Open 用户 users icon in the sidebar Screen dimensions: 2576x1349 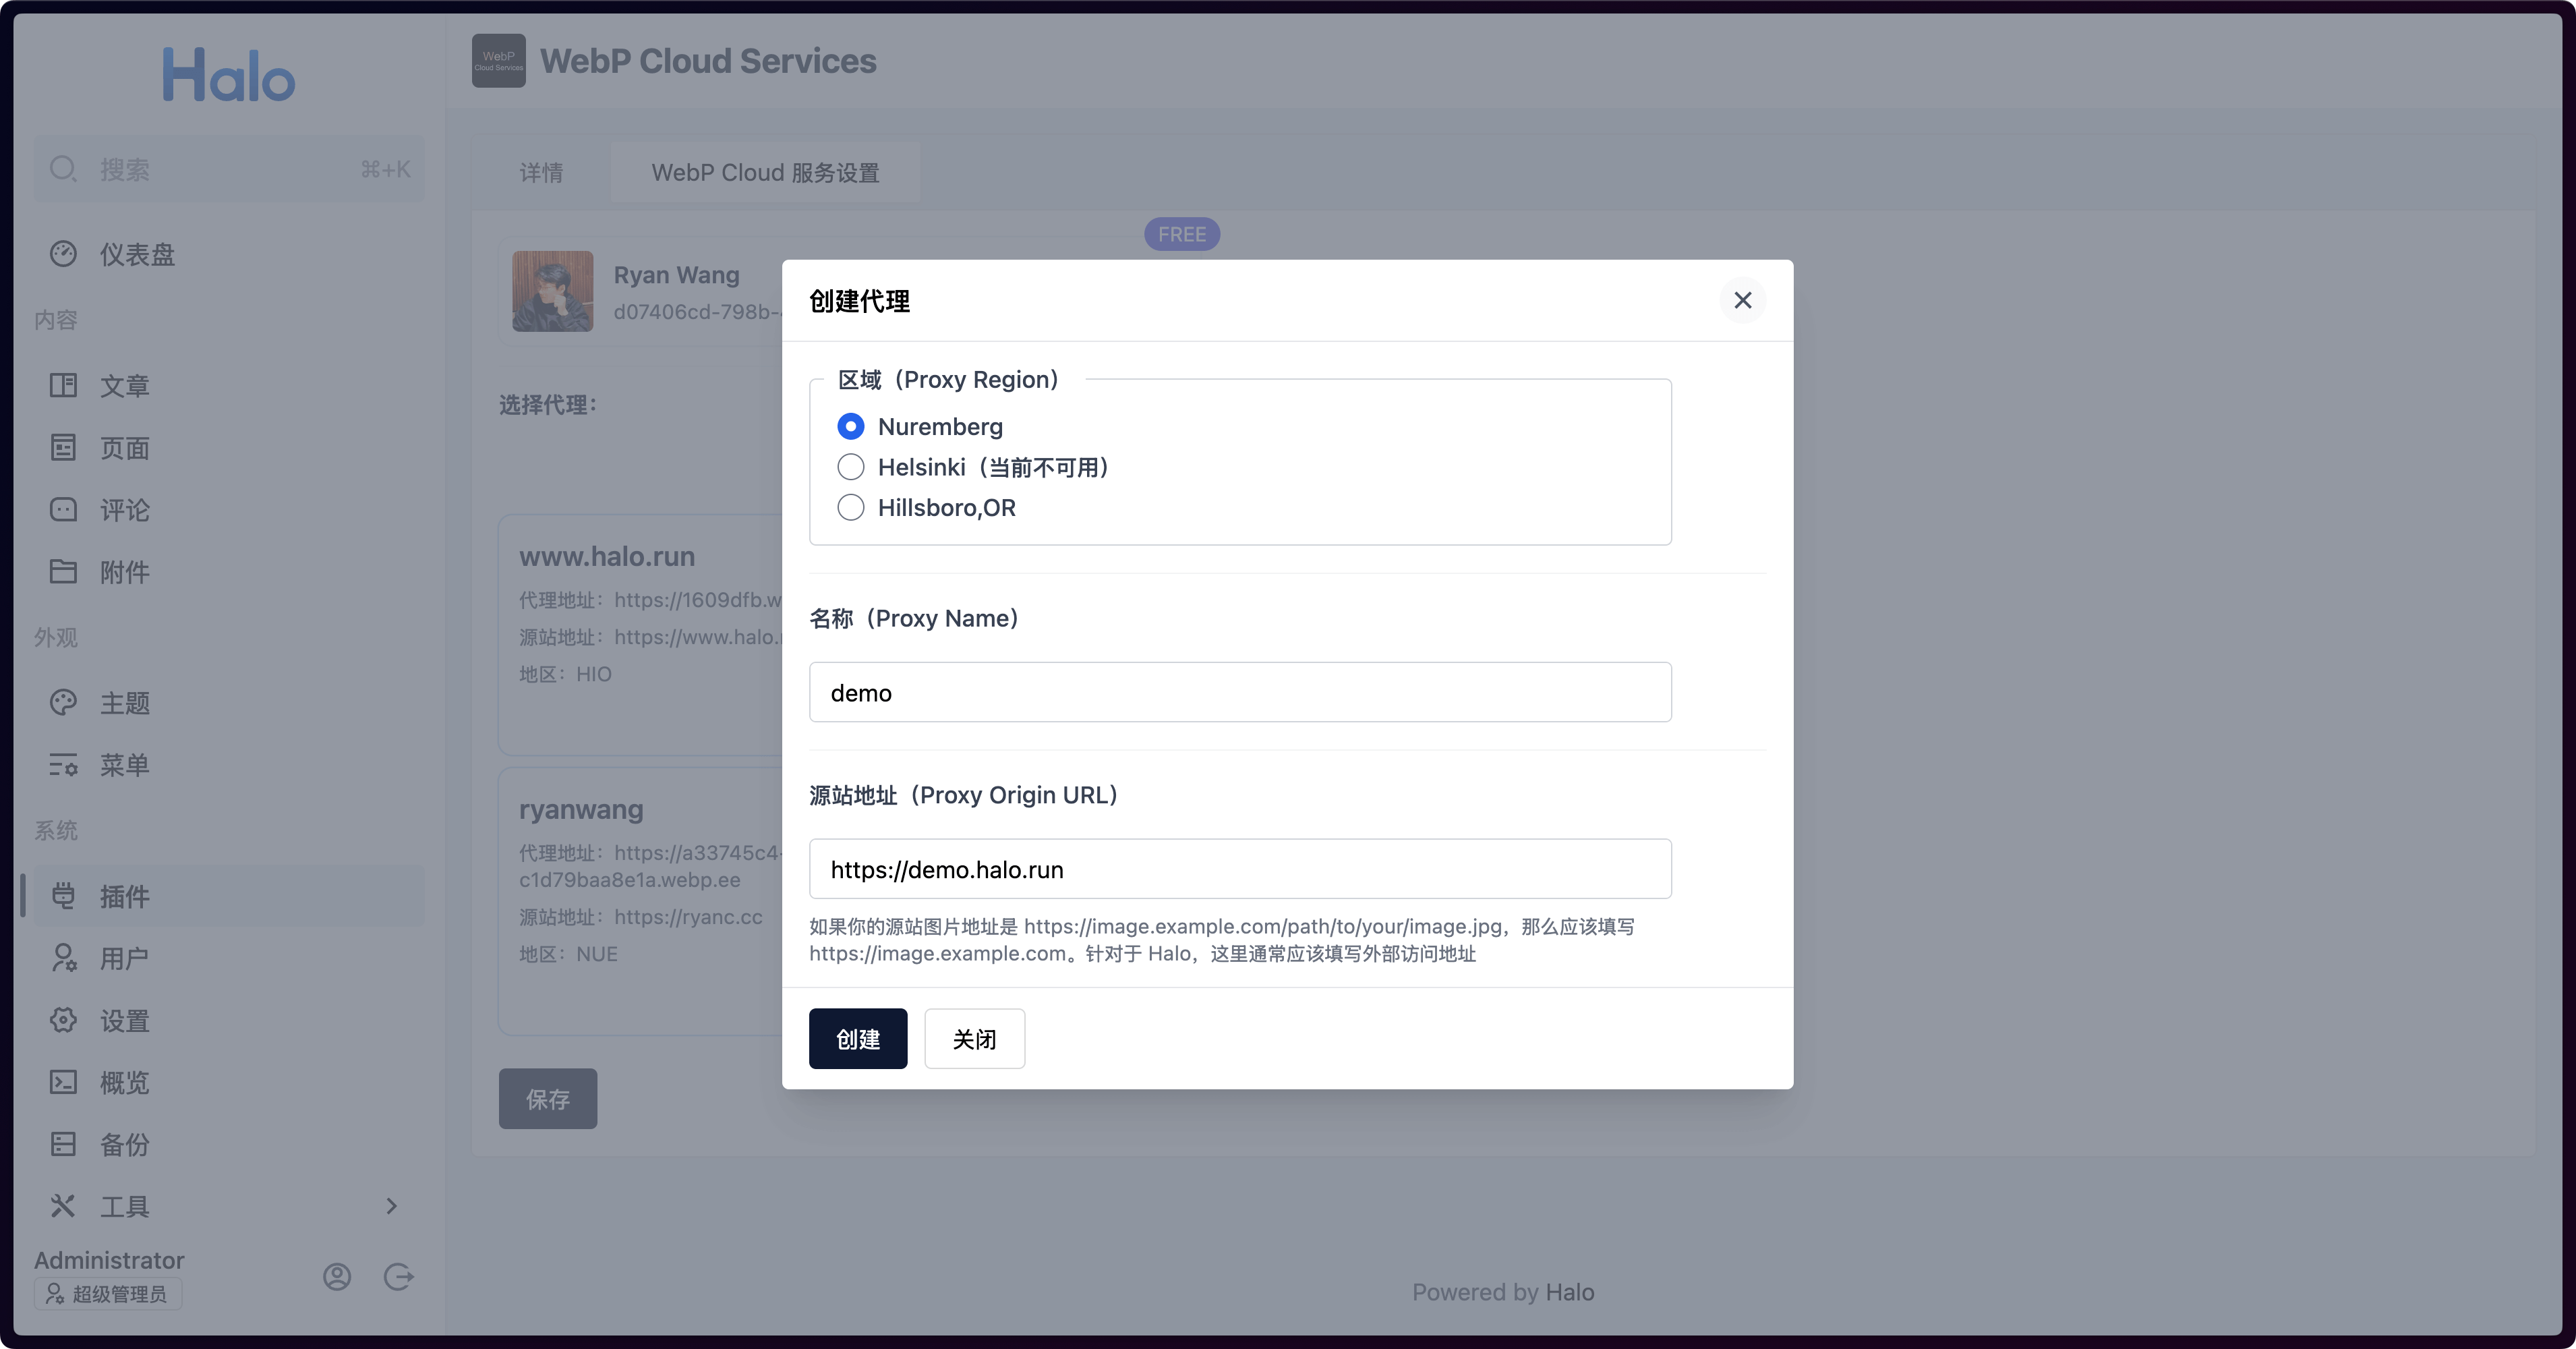point(63,958)
